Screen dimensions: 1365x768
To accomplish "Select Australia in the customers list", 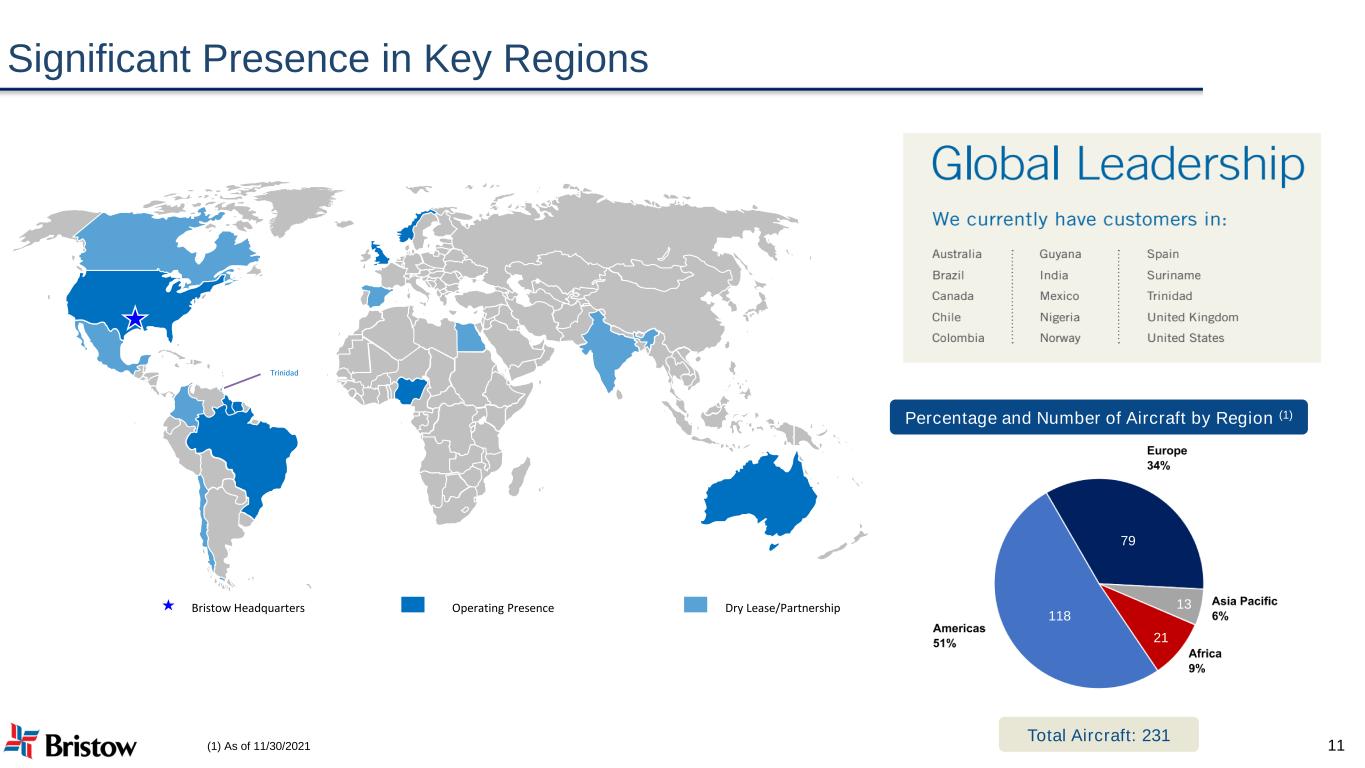I will click(x=957, y=254).
